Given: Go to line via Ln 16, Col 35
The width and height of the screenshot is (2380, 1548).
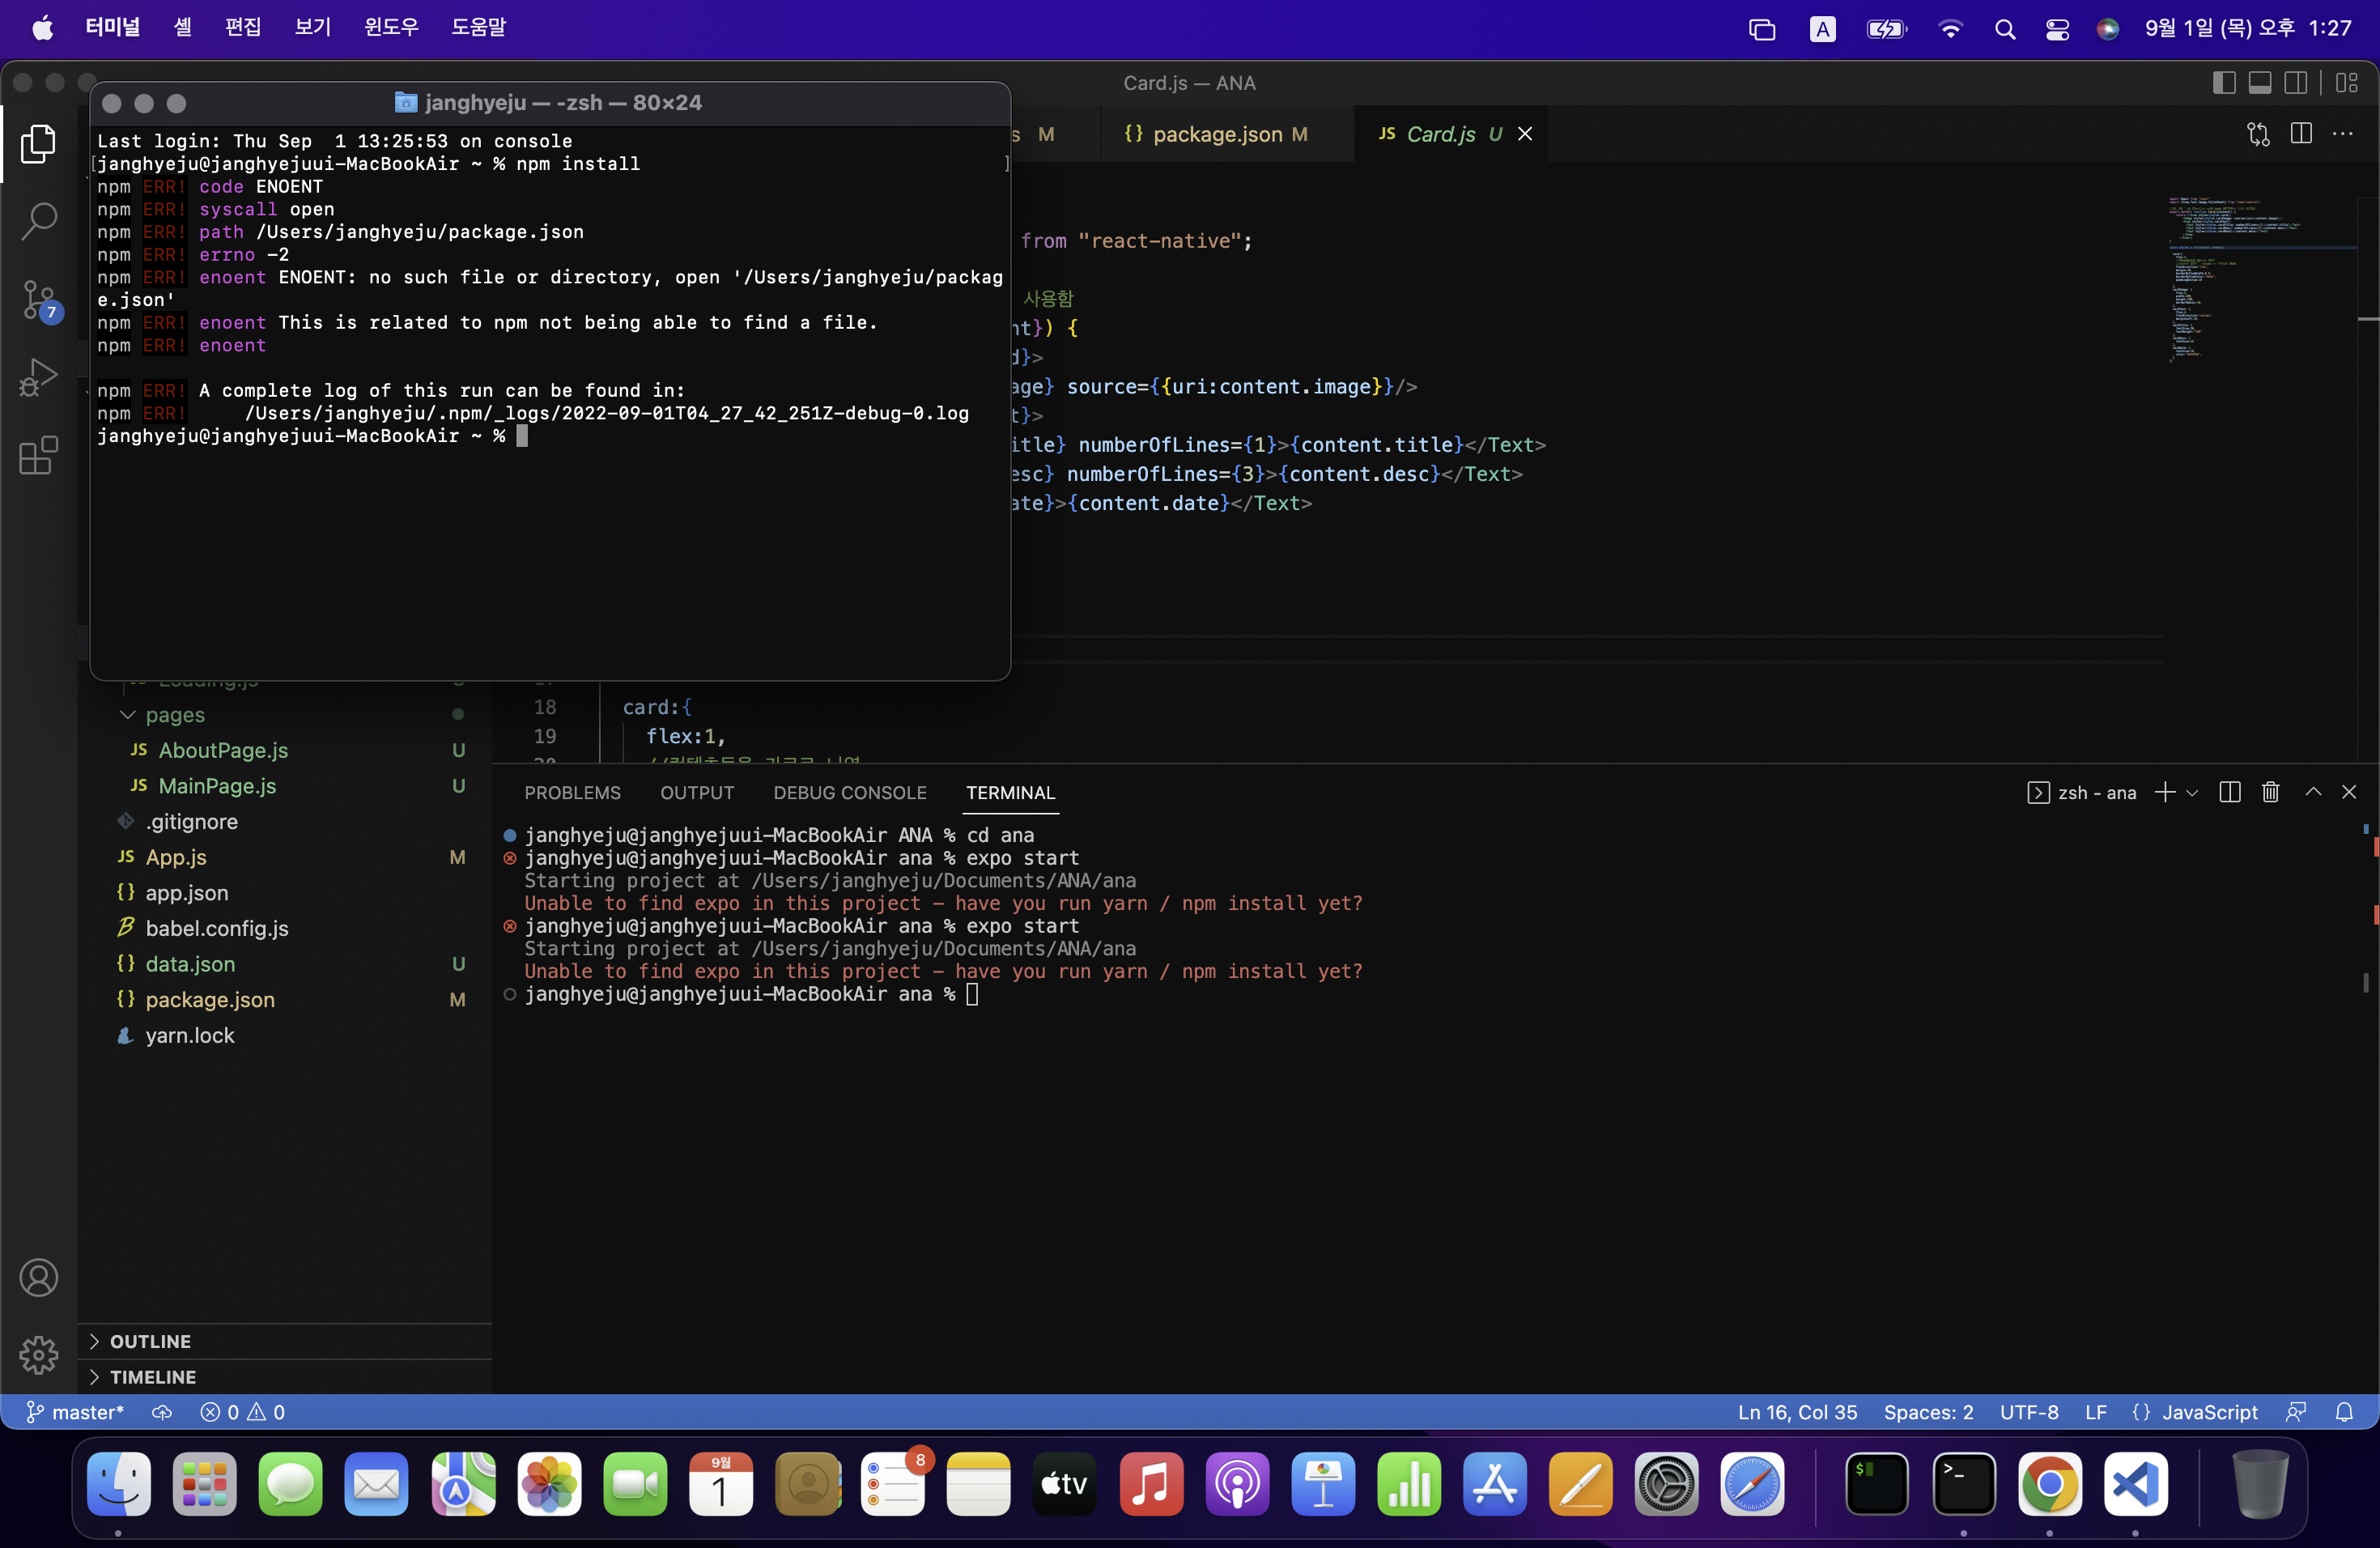Looking at the screenshot, I should [1797, 1412].
